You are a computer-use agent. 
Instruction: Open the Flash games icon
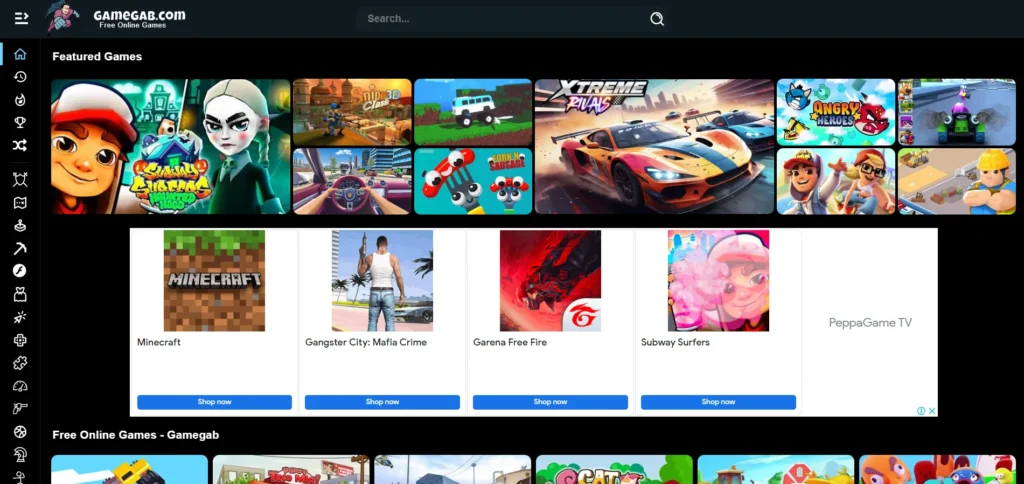click(x=20, y=271)
